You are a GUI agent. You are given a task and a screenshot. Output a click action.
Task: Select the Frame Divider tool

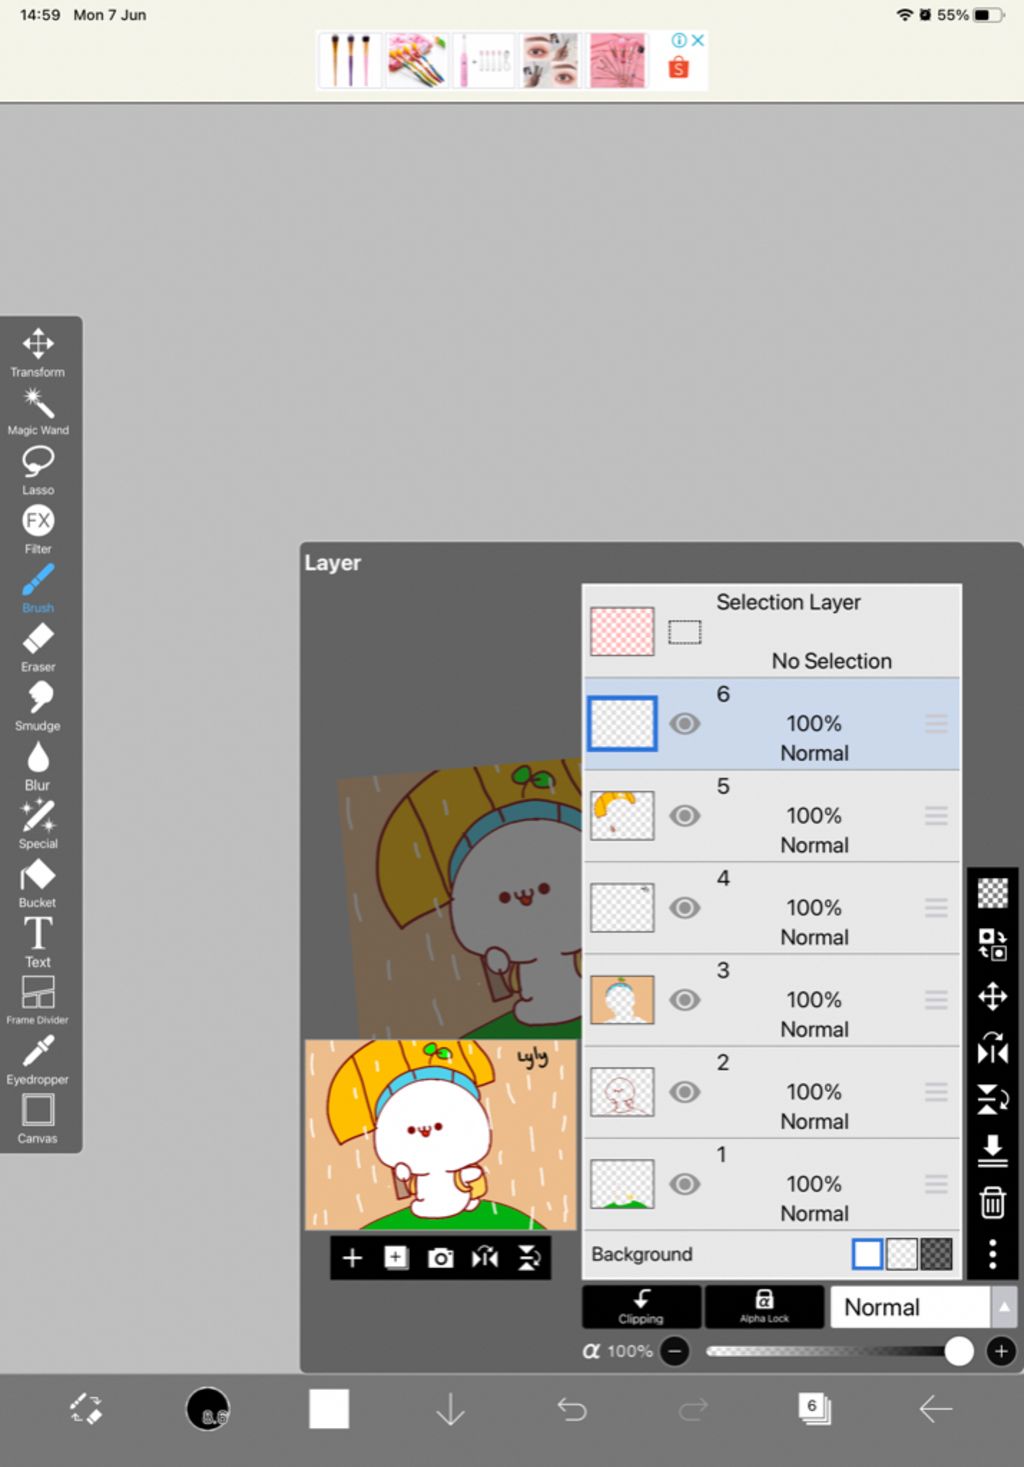(x=38, y=1000)
